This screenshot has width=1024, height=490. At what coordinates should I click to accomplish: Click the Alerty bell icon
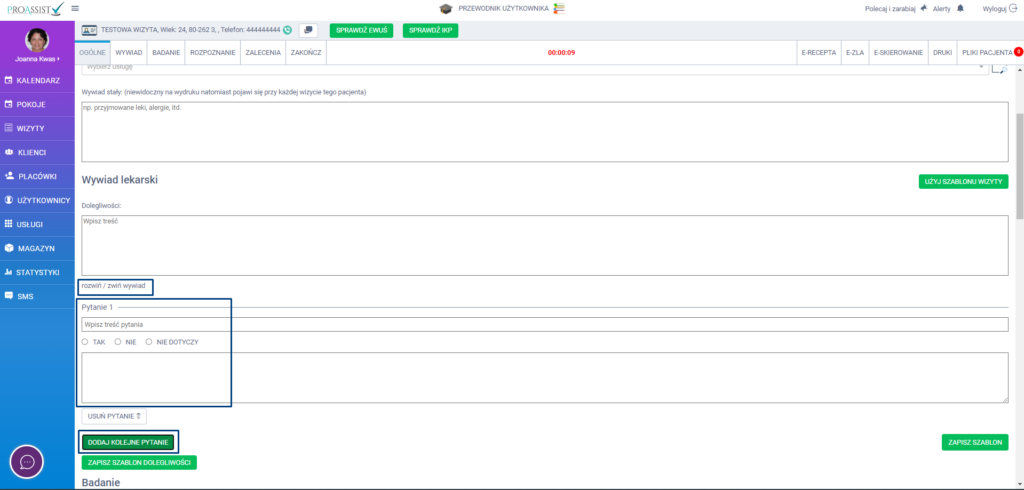(x=958, y=8)
